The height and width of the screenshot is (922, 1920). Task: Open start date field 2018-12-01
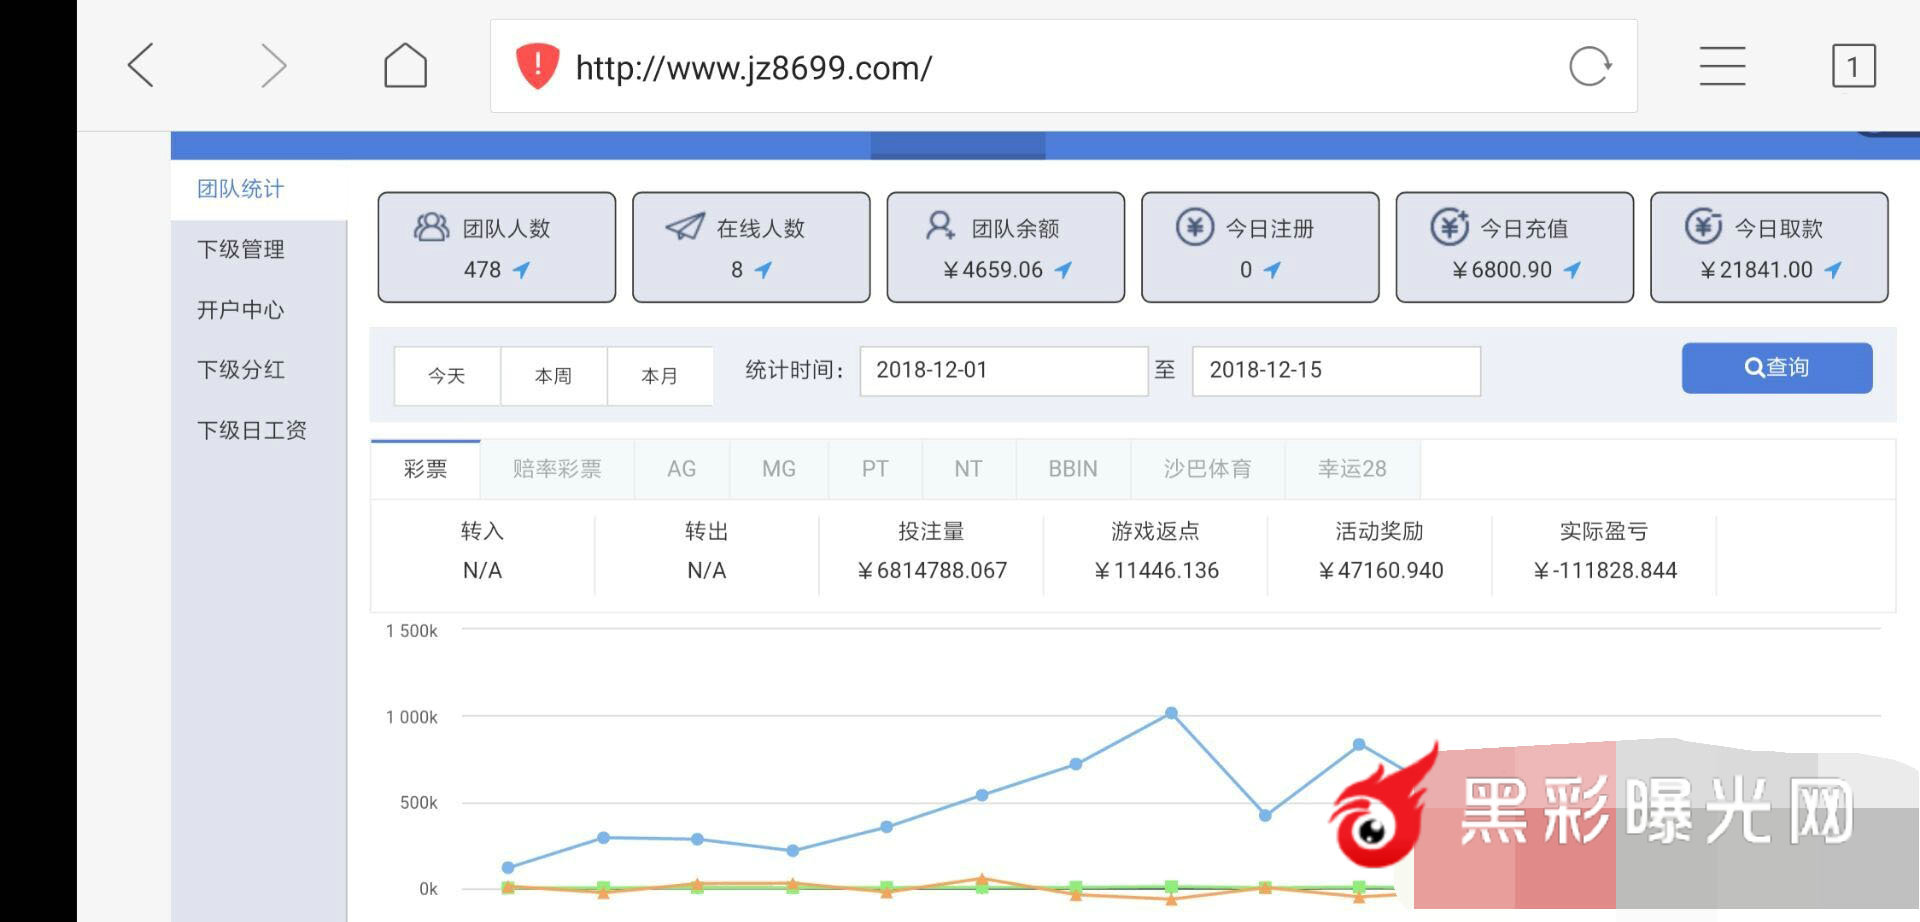point(1003,371)
